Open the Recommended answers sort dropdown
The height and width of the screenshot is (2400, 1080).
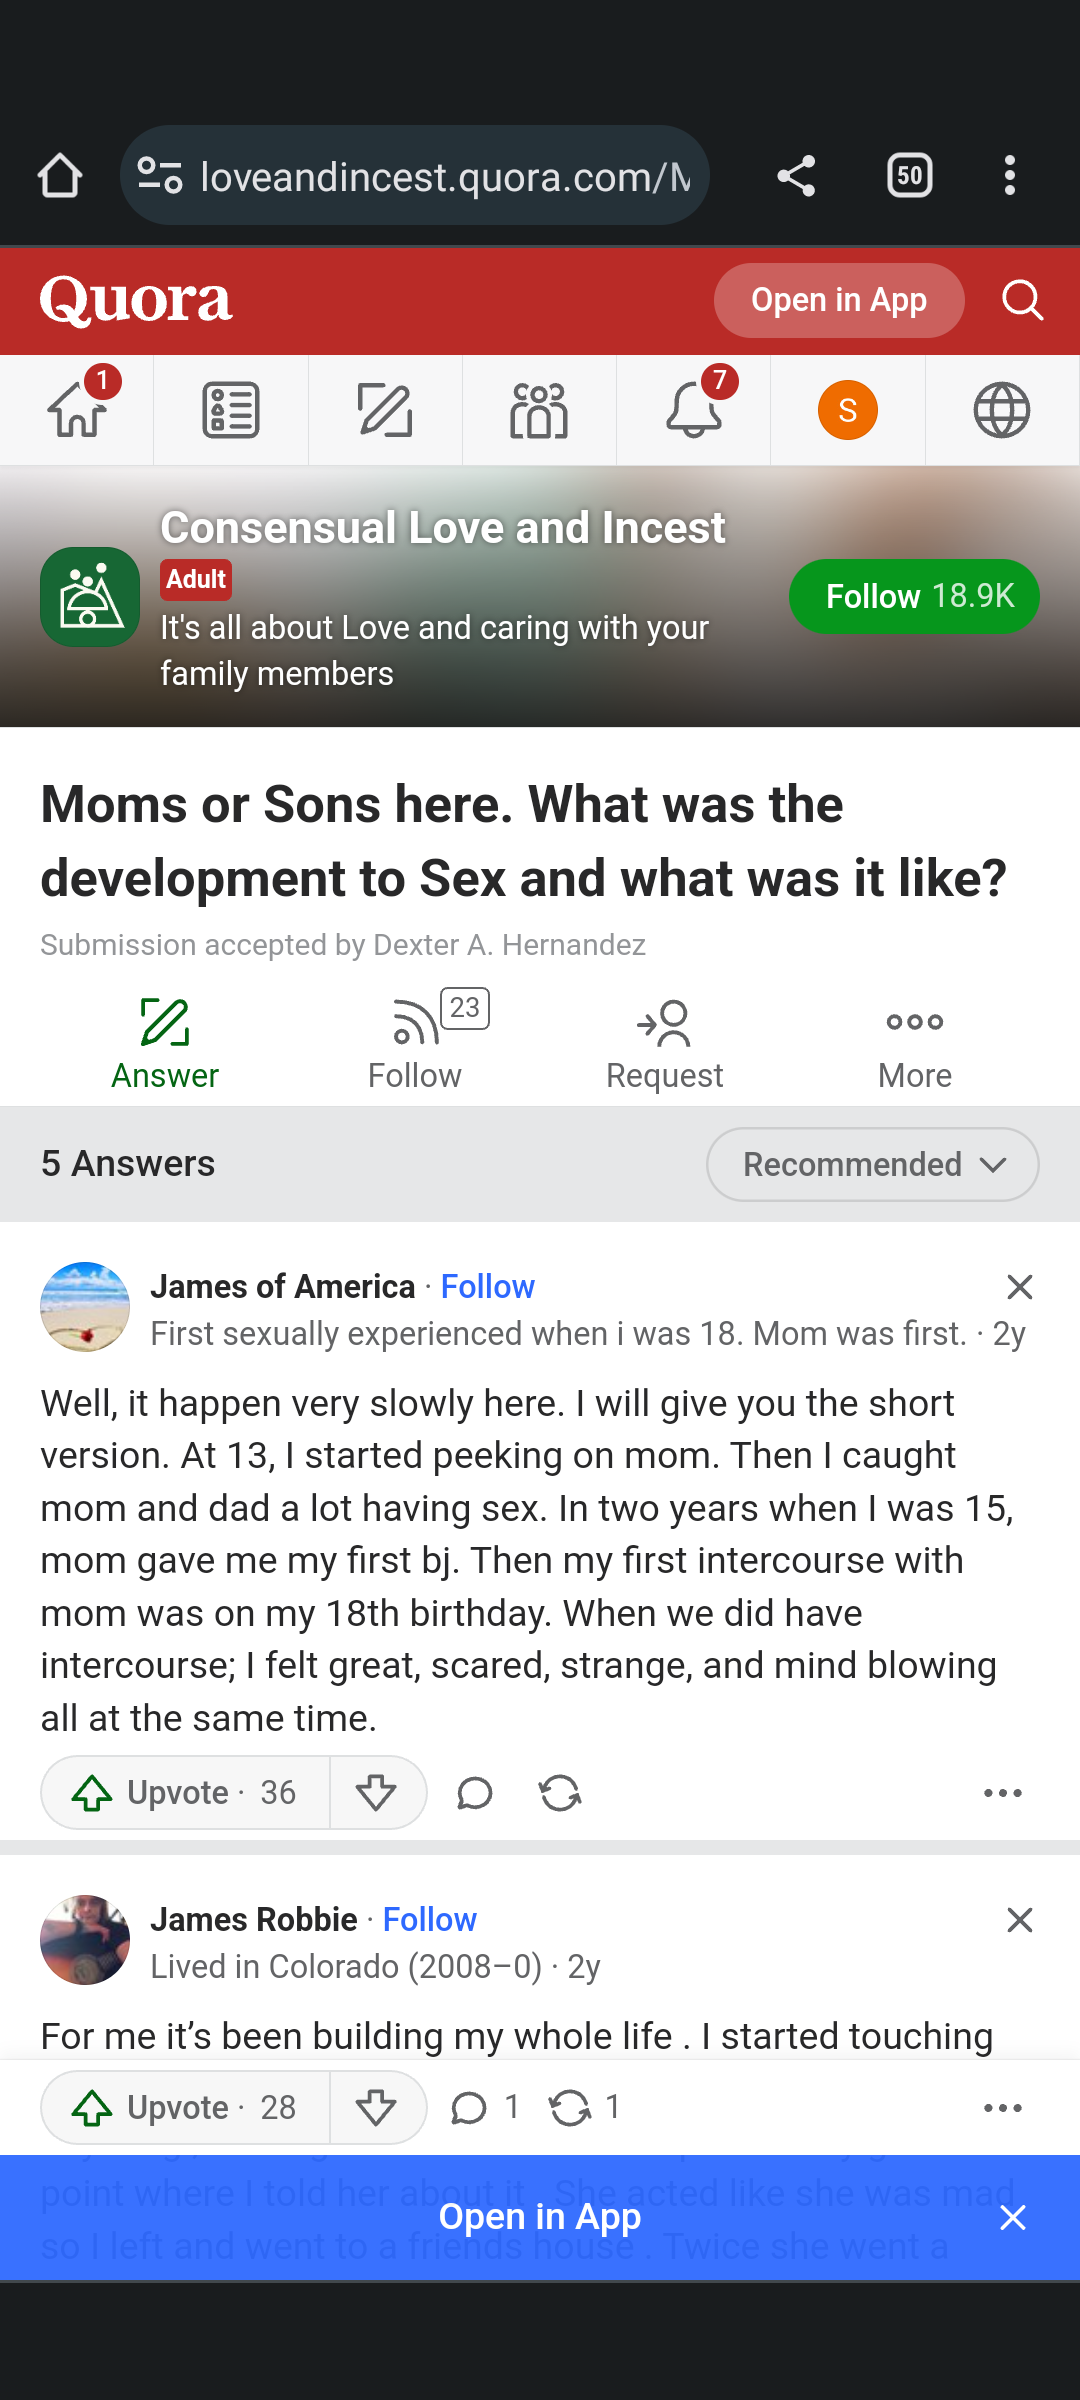(871, 1164)
